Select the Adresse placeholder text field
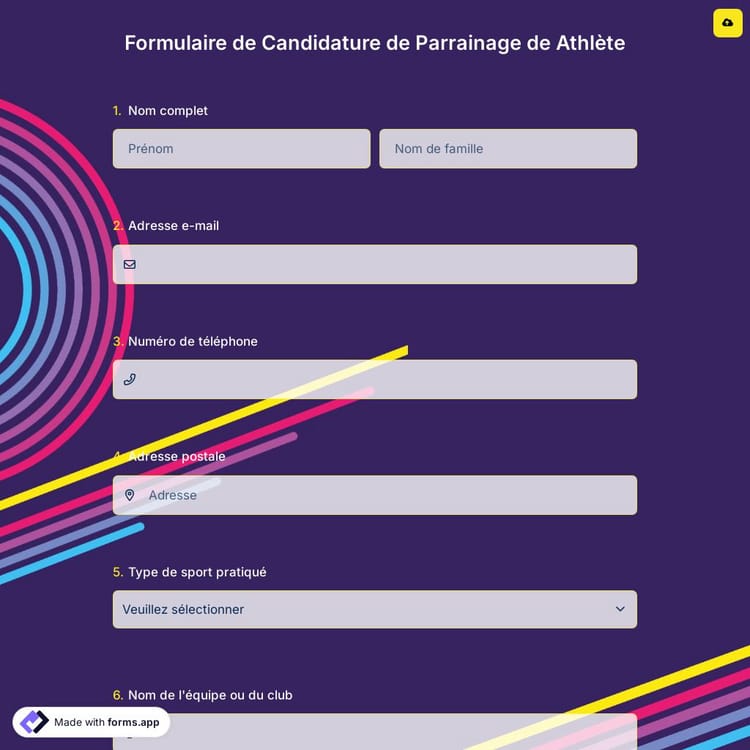Viewport: 750px width, 750px height. coord(385,495)
